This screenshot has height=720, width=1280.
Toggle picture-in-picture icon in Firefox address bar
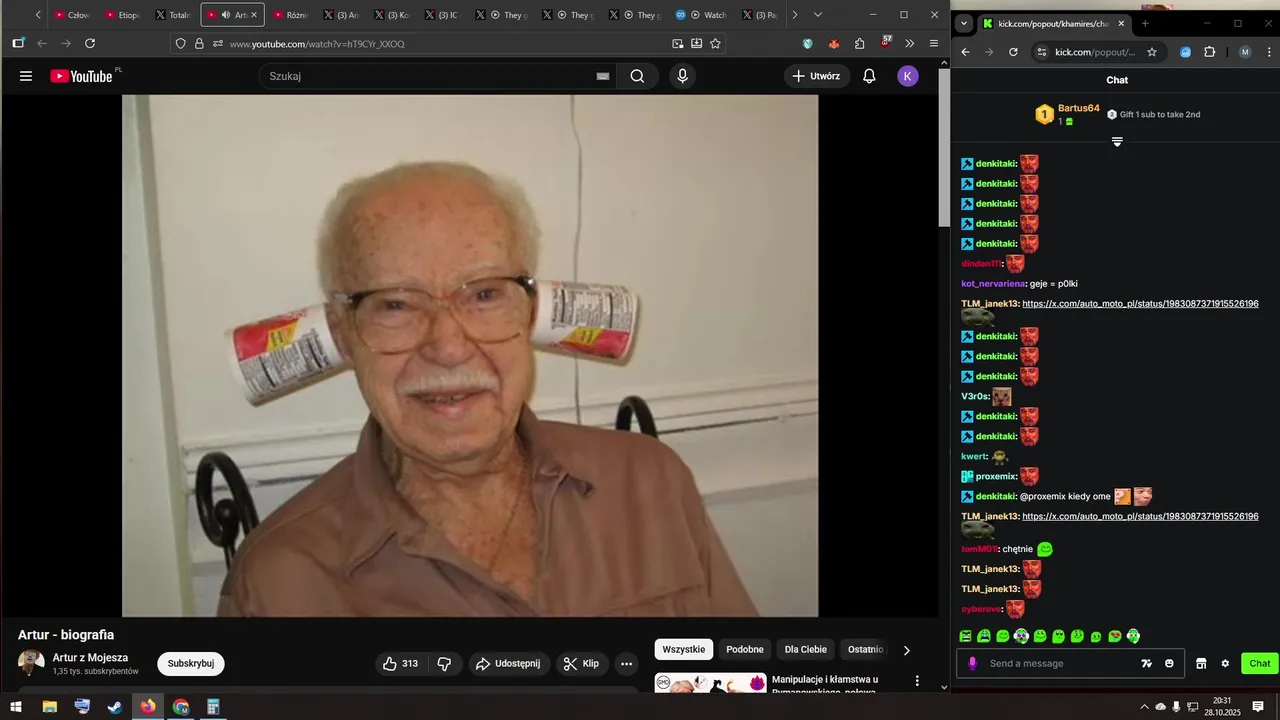coord(678,44)
